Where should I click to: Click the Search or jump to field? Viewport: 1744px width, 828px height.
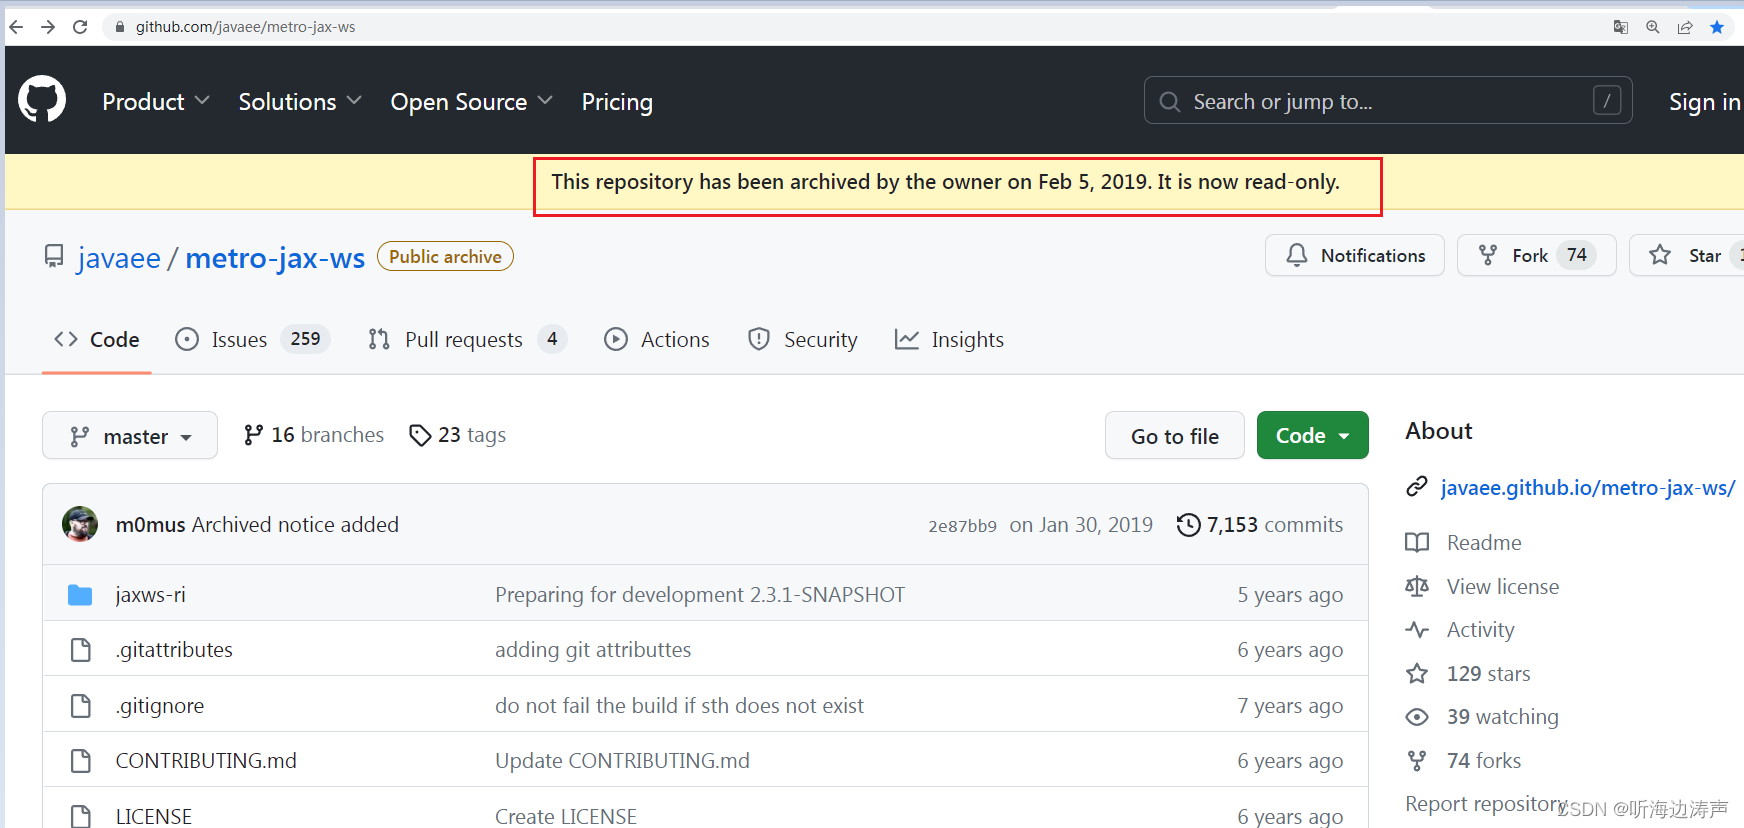pyautogui.click(x=1388, y=100)
